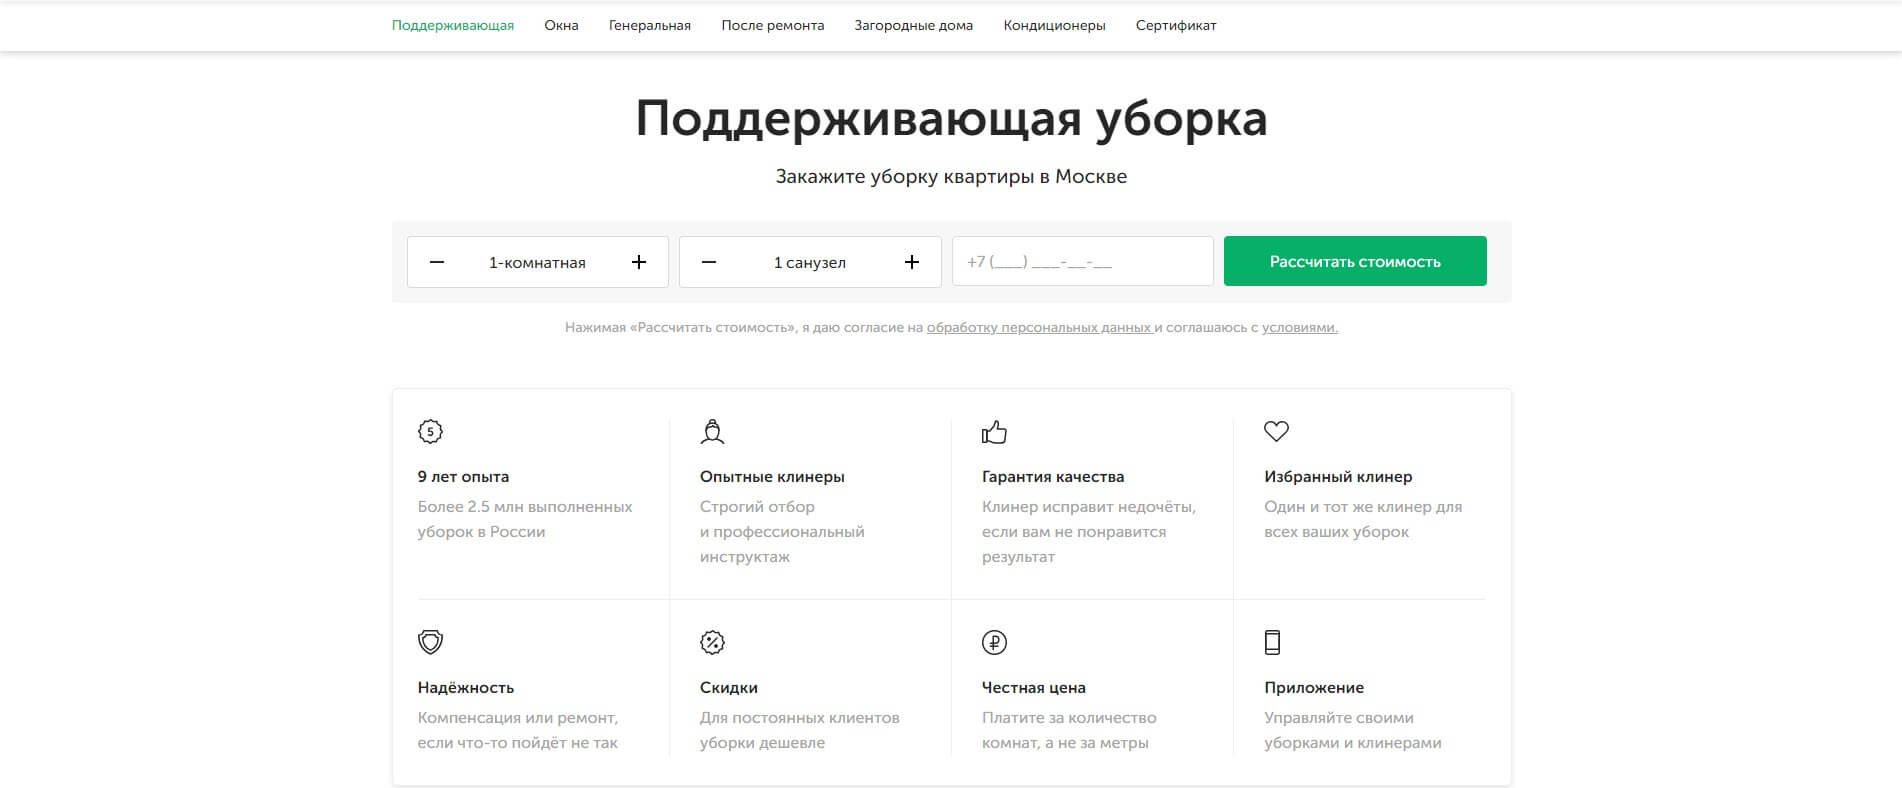Click the Рассчитать стоимость button
Image resolution: width=1902 pixels, height=788 pixels.
[x=1355, y=261]
